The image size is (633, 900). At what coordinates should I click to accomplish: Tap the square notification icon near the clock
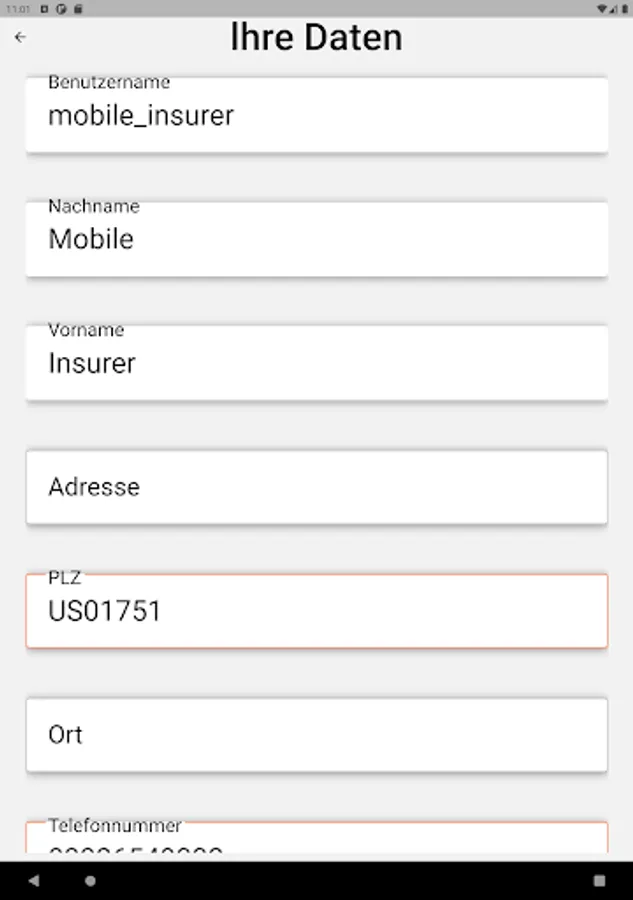point(45,8)
